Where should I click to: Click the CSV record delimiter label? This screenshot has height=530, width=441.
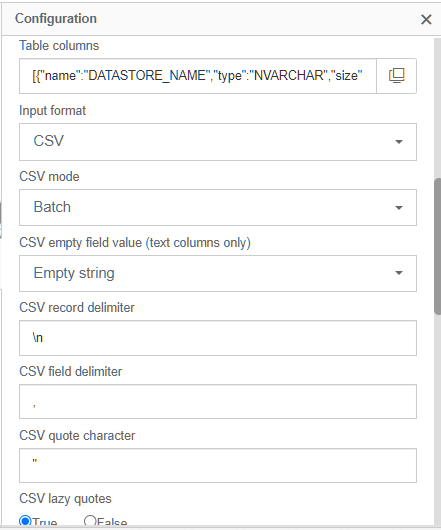(77, 308)
